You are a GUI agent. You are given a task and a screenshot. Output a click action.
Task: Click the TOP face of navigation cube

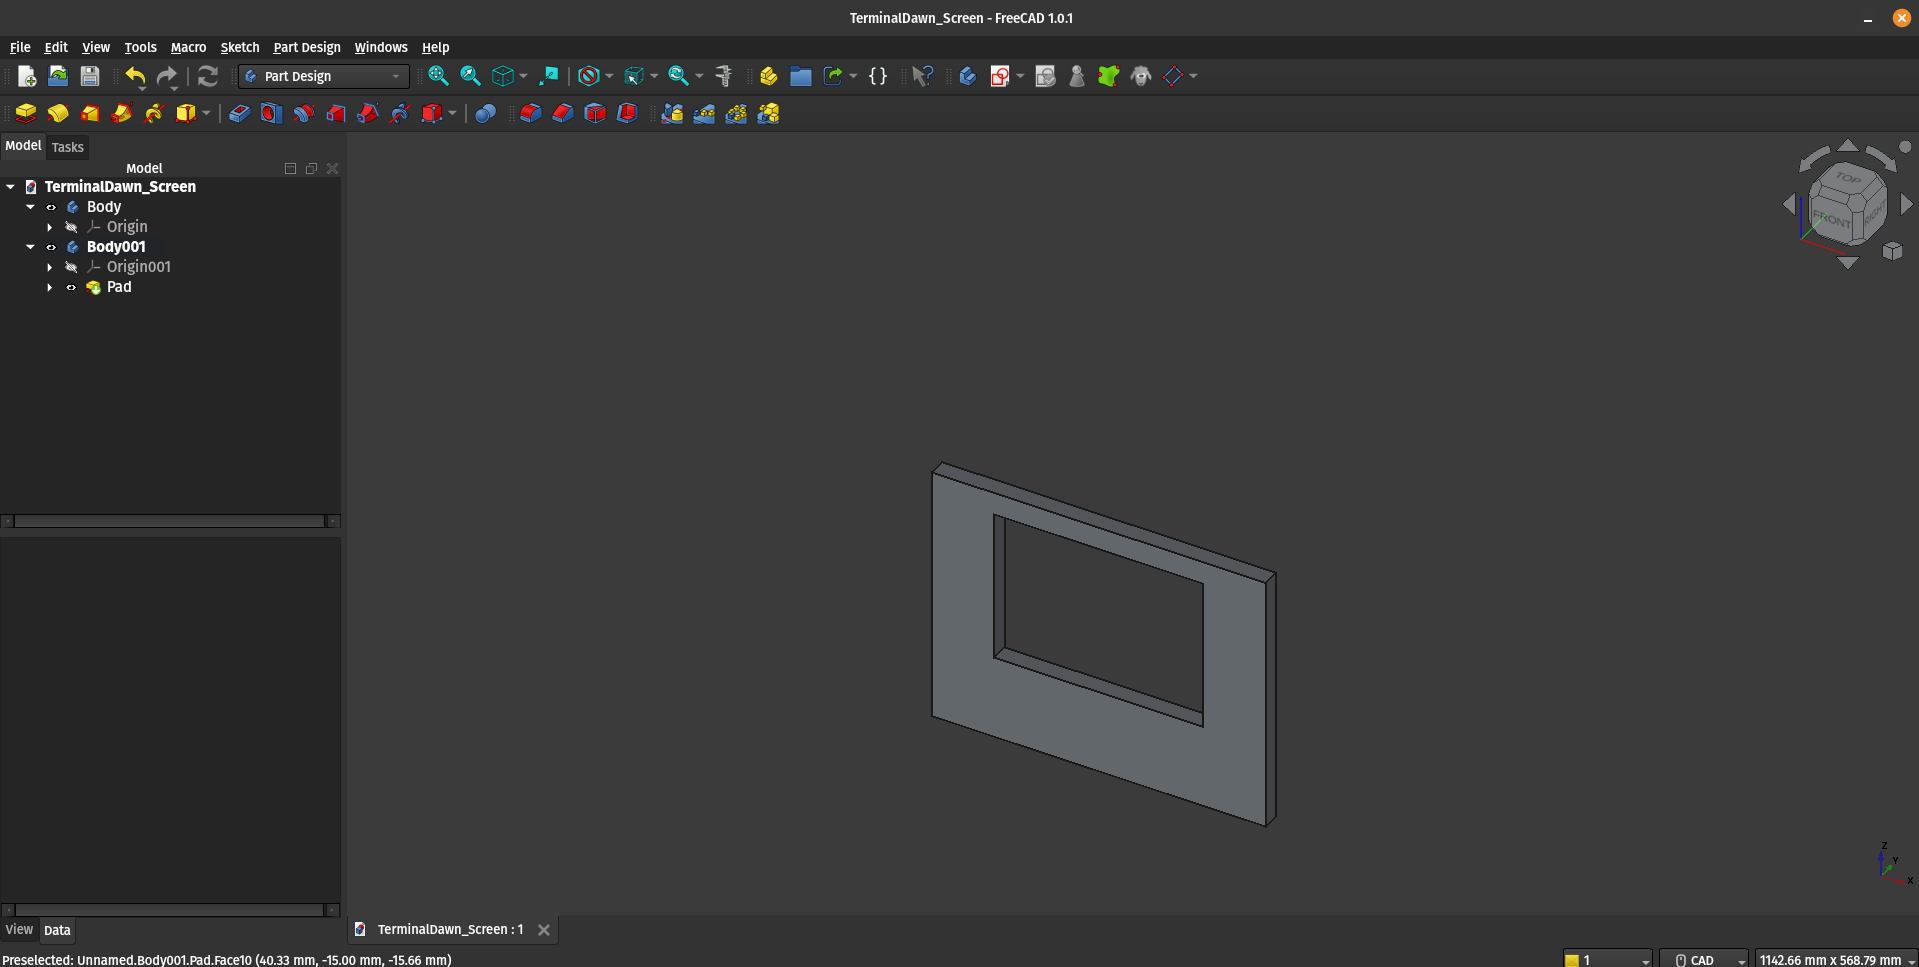click(x=1848, y=178)
